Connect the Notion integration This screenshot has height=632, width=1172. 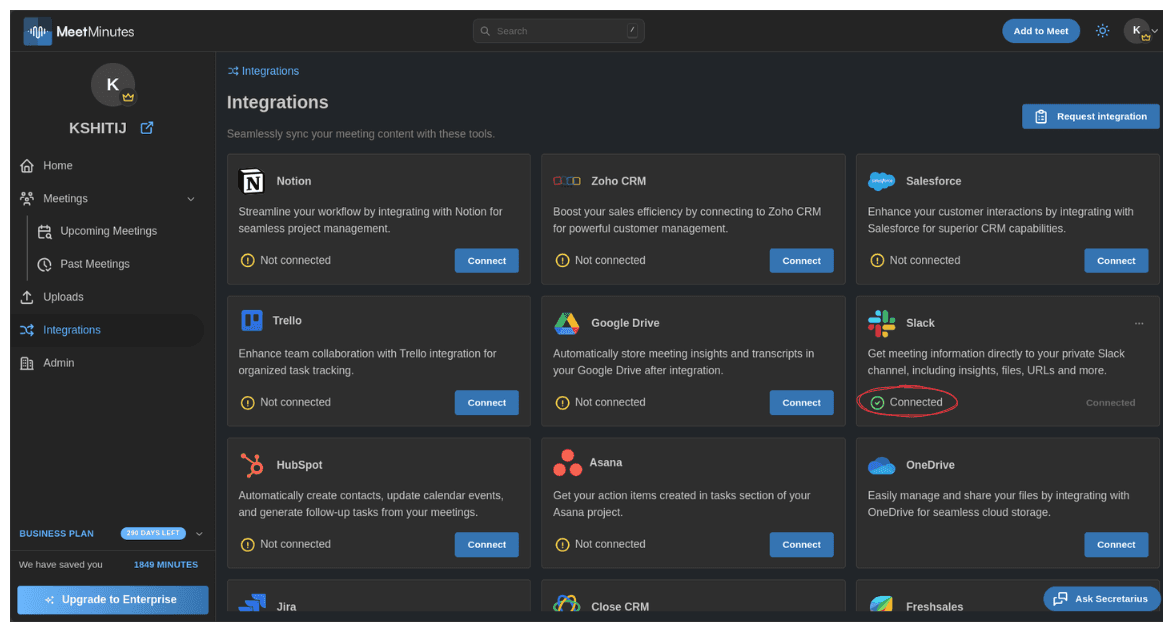pyautogui.click(x=487, y=261)
